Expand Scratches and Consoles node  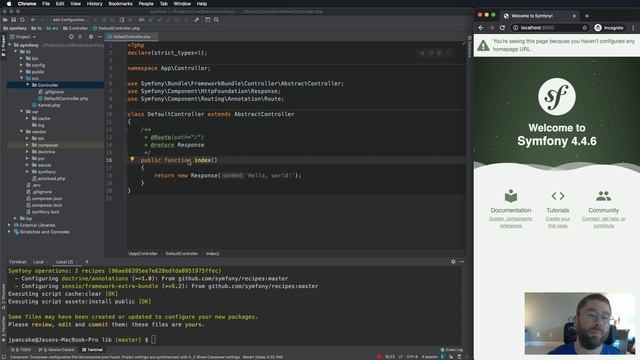click(x=9, y=232)
